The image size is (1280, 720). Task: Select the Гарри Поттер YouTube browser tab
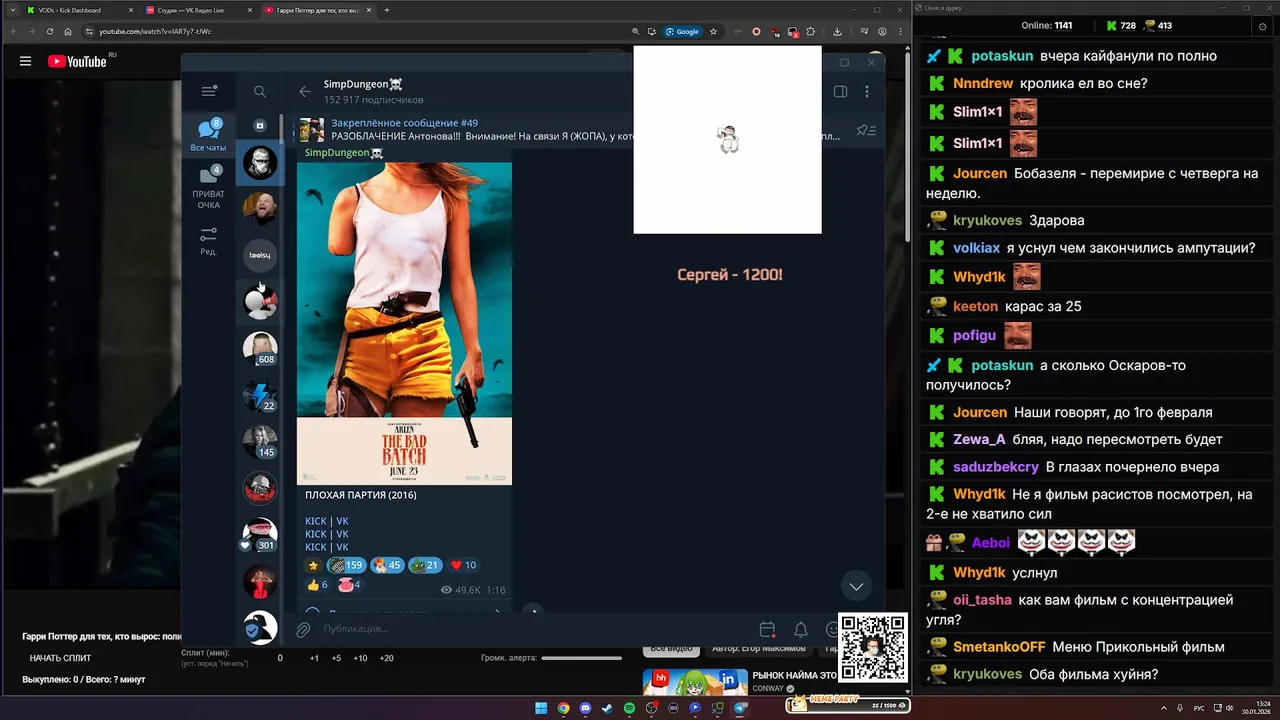pyautogui.click(x=319, y=10)
